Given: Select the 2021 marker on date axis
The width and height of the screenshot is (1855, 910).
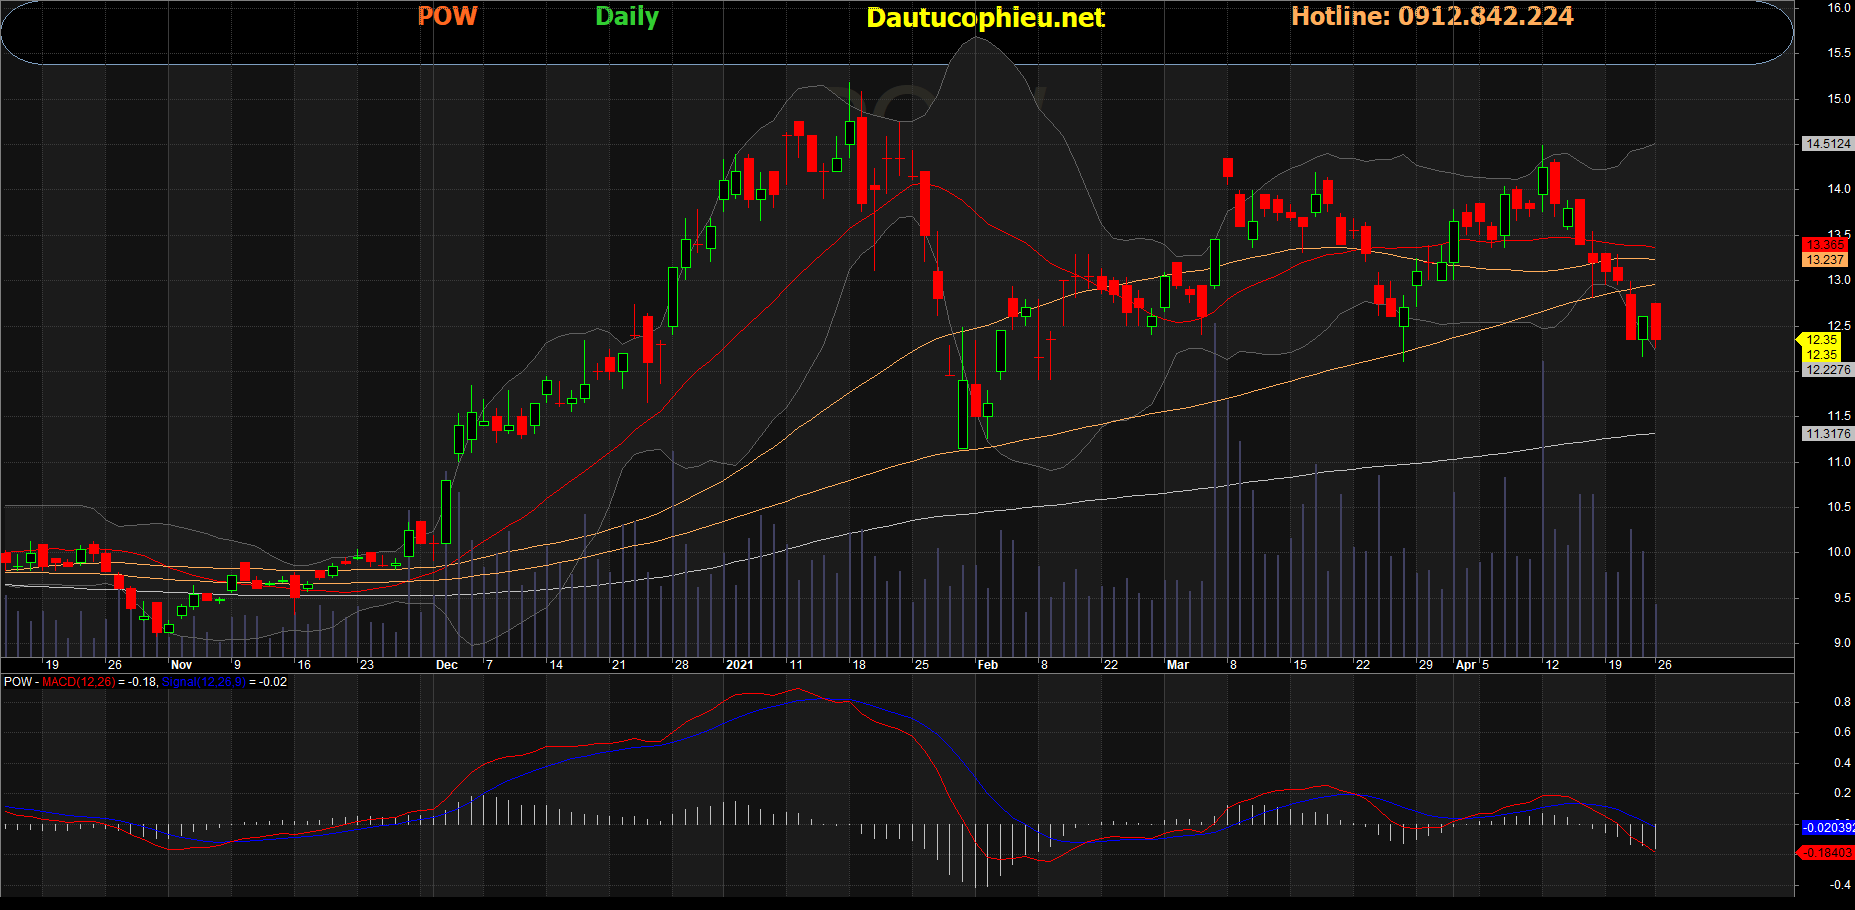Looking at the screenshot, I should [739, 665].
